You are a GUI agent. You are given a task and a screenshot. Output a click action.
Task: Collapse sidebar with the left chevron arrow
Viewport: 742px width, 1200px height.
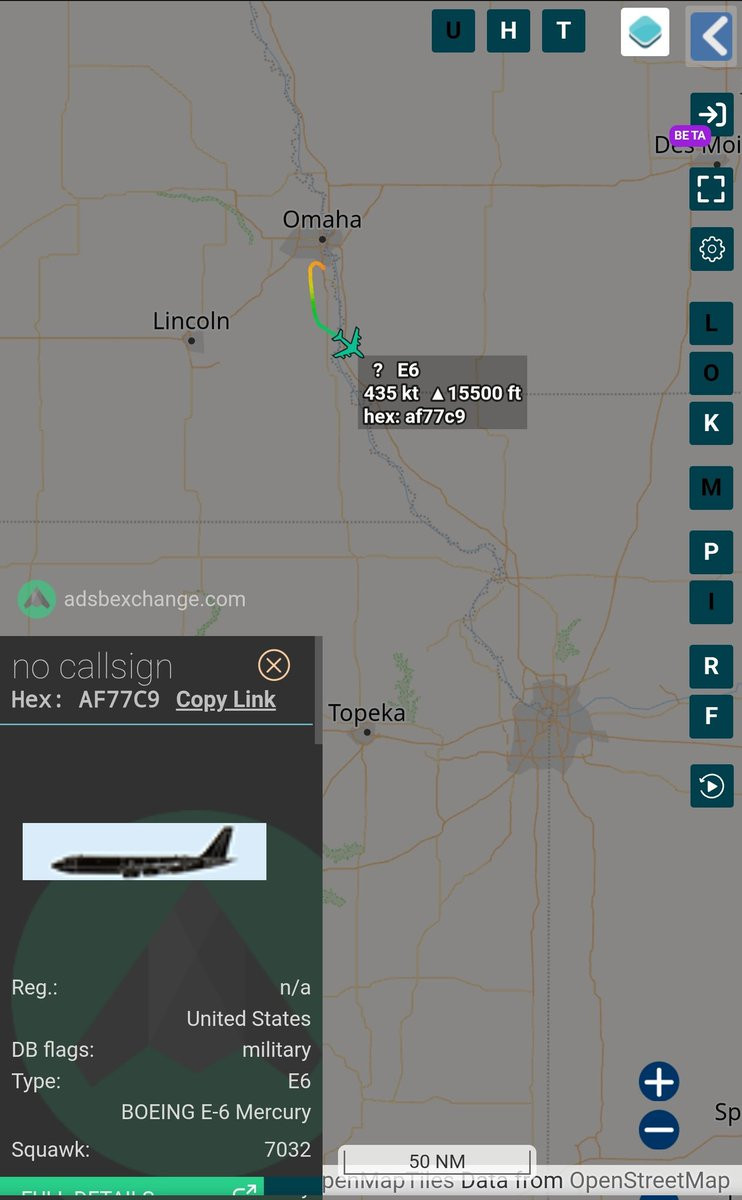(712, 36)
